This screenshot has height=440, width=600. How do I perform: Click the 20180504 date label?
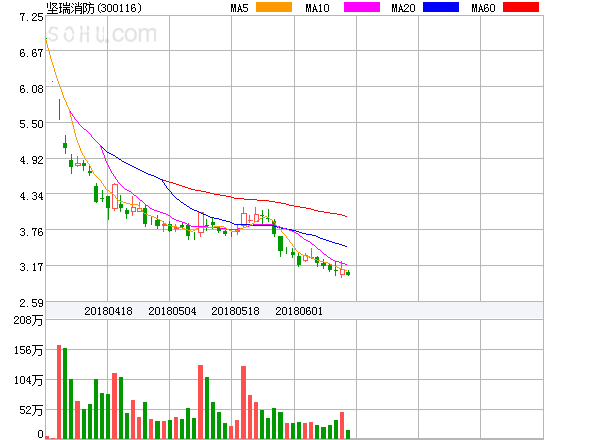(172, 311)
